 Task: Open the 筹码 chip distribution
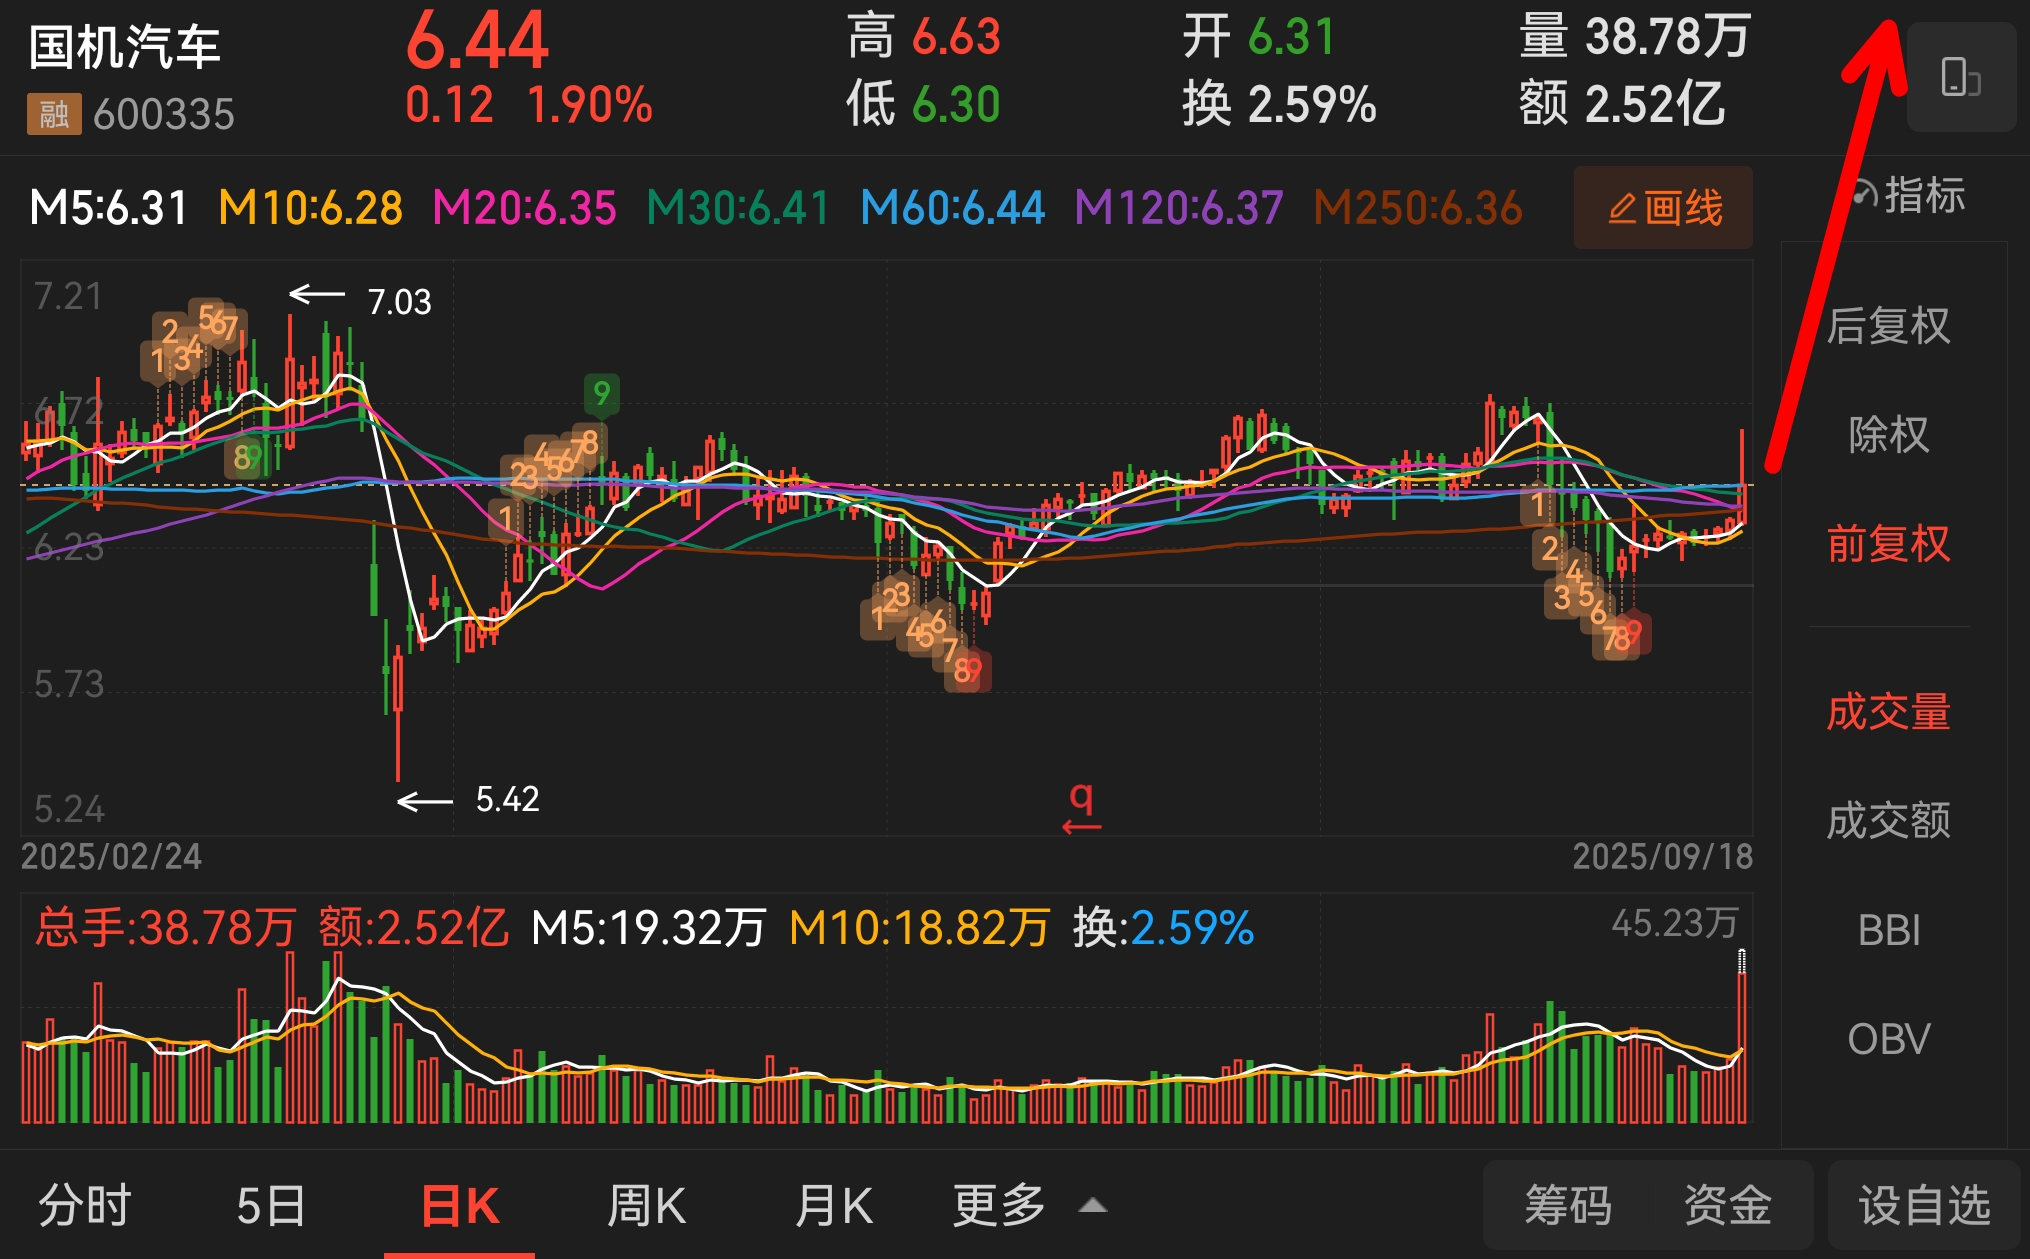(1568, 1205)
